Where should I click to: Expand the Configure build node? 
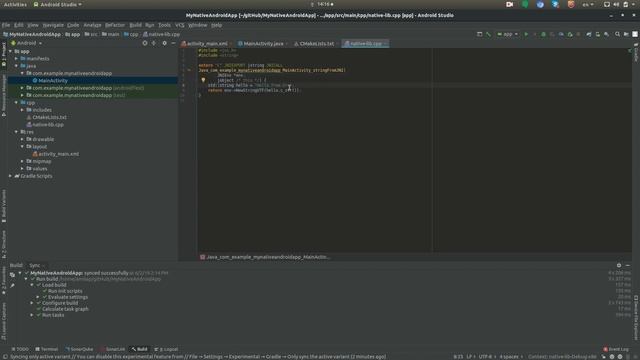(x=32, y=303)
